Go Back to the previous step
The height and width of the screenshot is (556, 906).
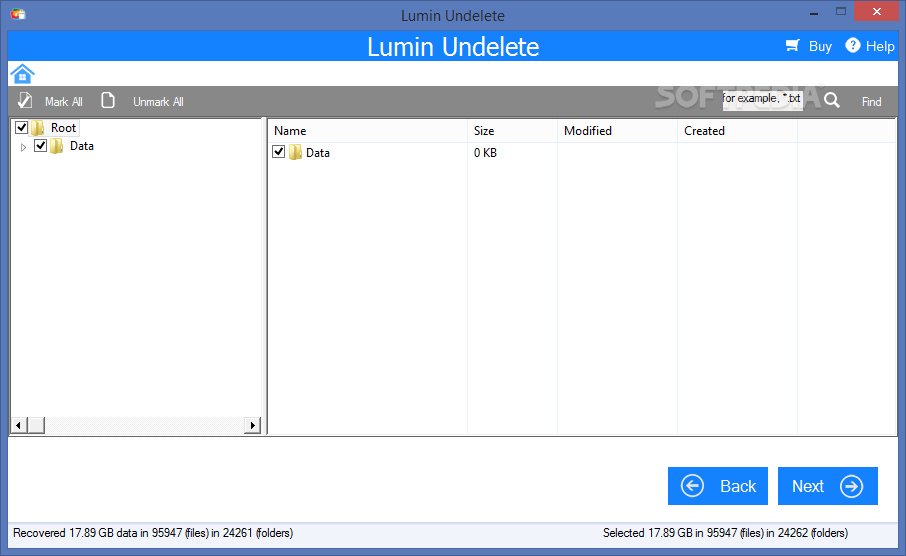[x=718, y=486]
